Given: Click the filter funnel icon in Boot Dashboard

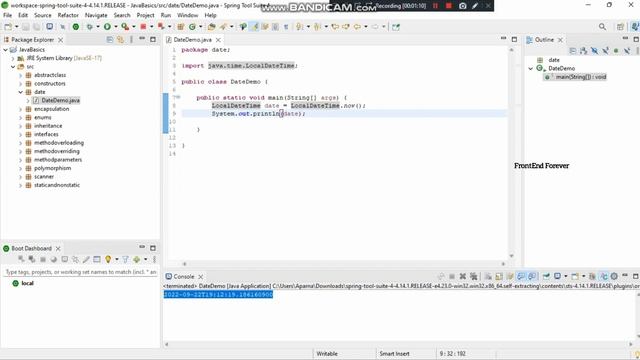Looking at the screenshot, I should tap(125, 259).
